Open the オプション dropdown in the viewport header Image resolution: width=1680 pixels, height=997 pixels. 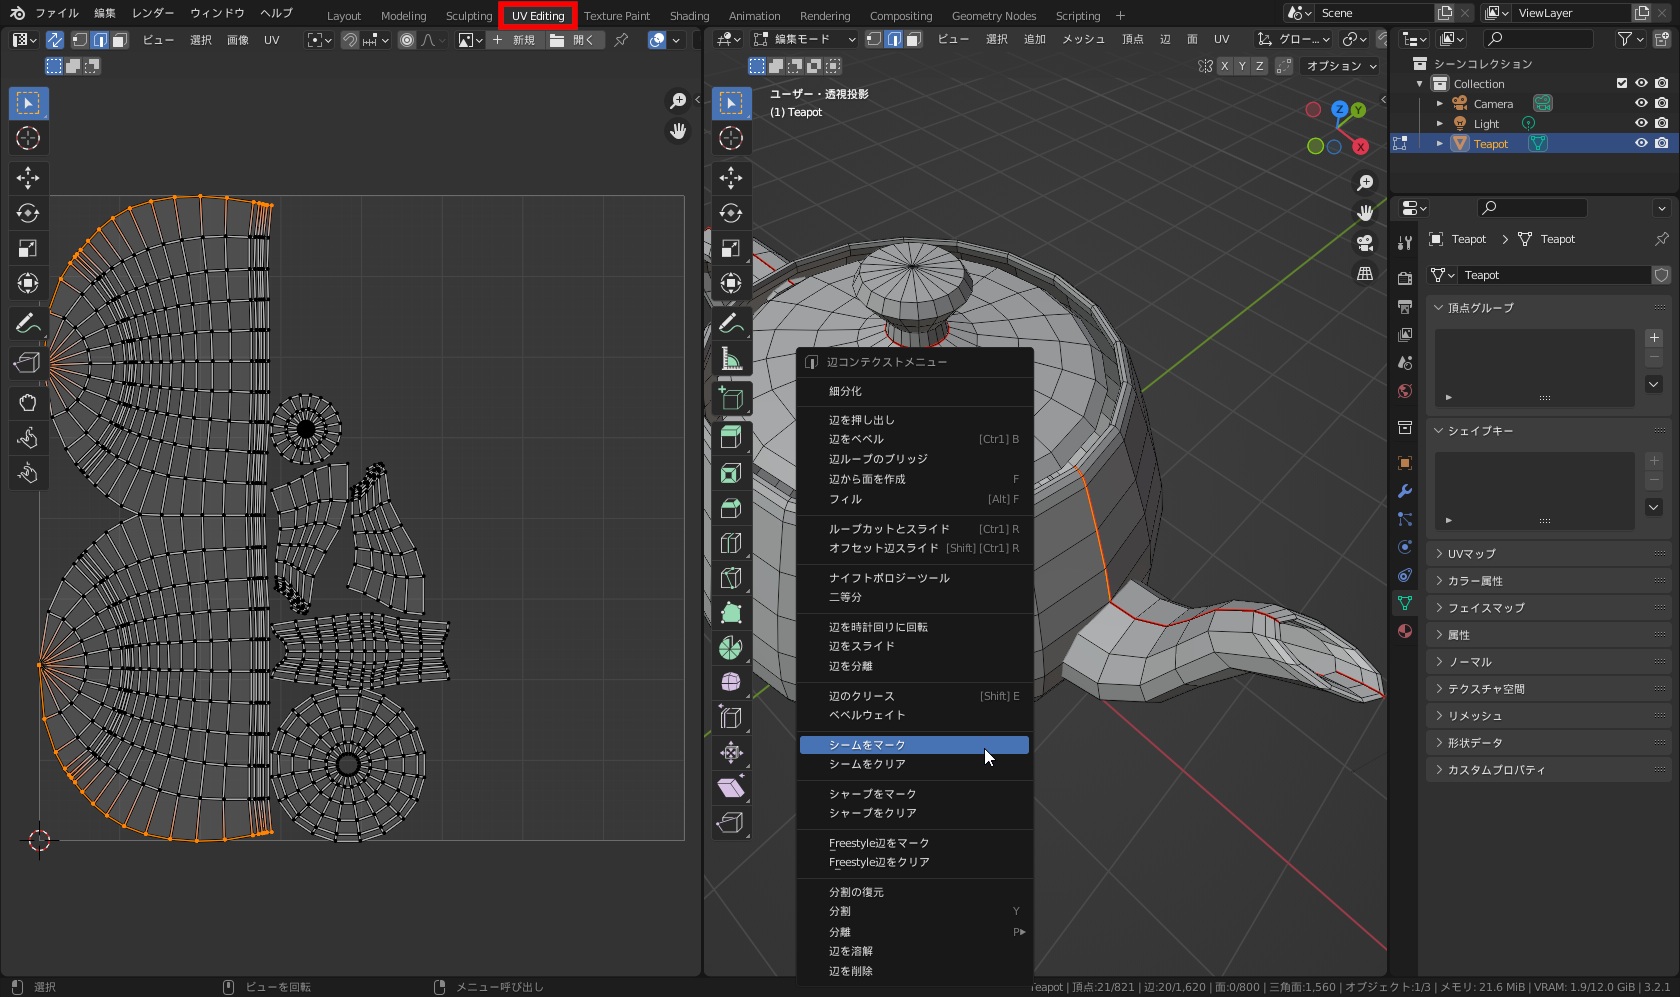click(1338, 65)
